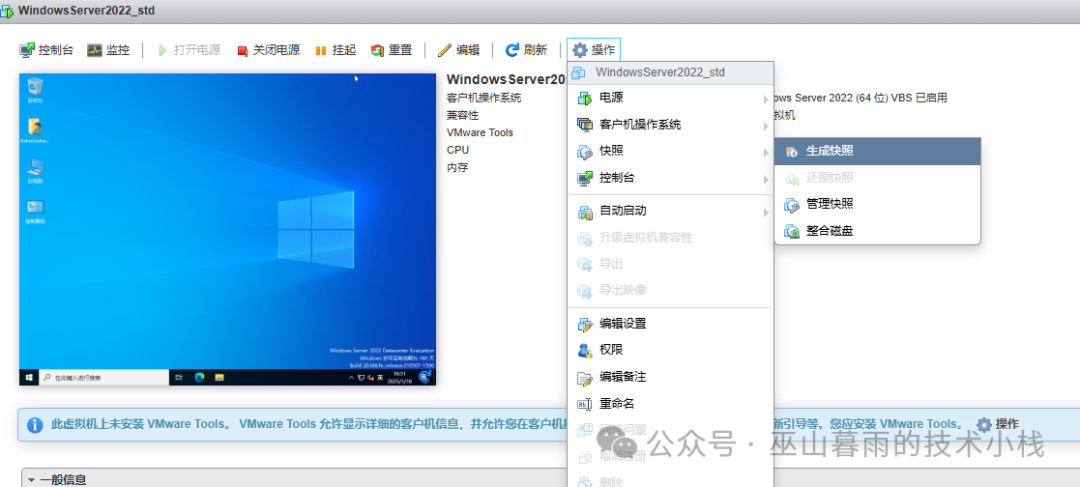Screen dimensions: 1080x487
Task: Expand the 客户机操作系统 submenu
Action: coord(640,125)
